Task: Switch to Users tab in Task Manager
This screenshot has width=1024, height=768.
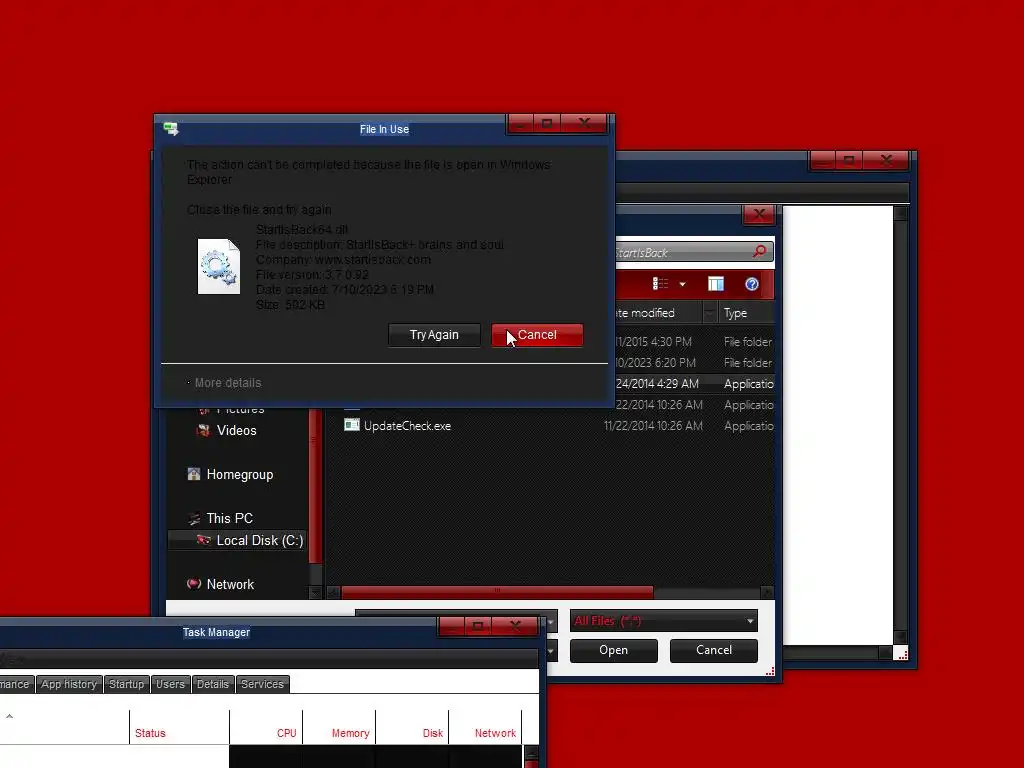Action: [170, 684]
